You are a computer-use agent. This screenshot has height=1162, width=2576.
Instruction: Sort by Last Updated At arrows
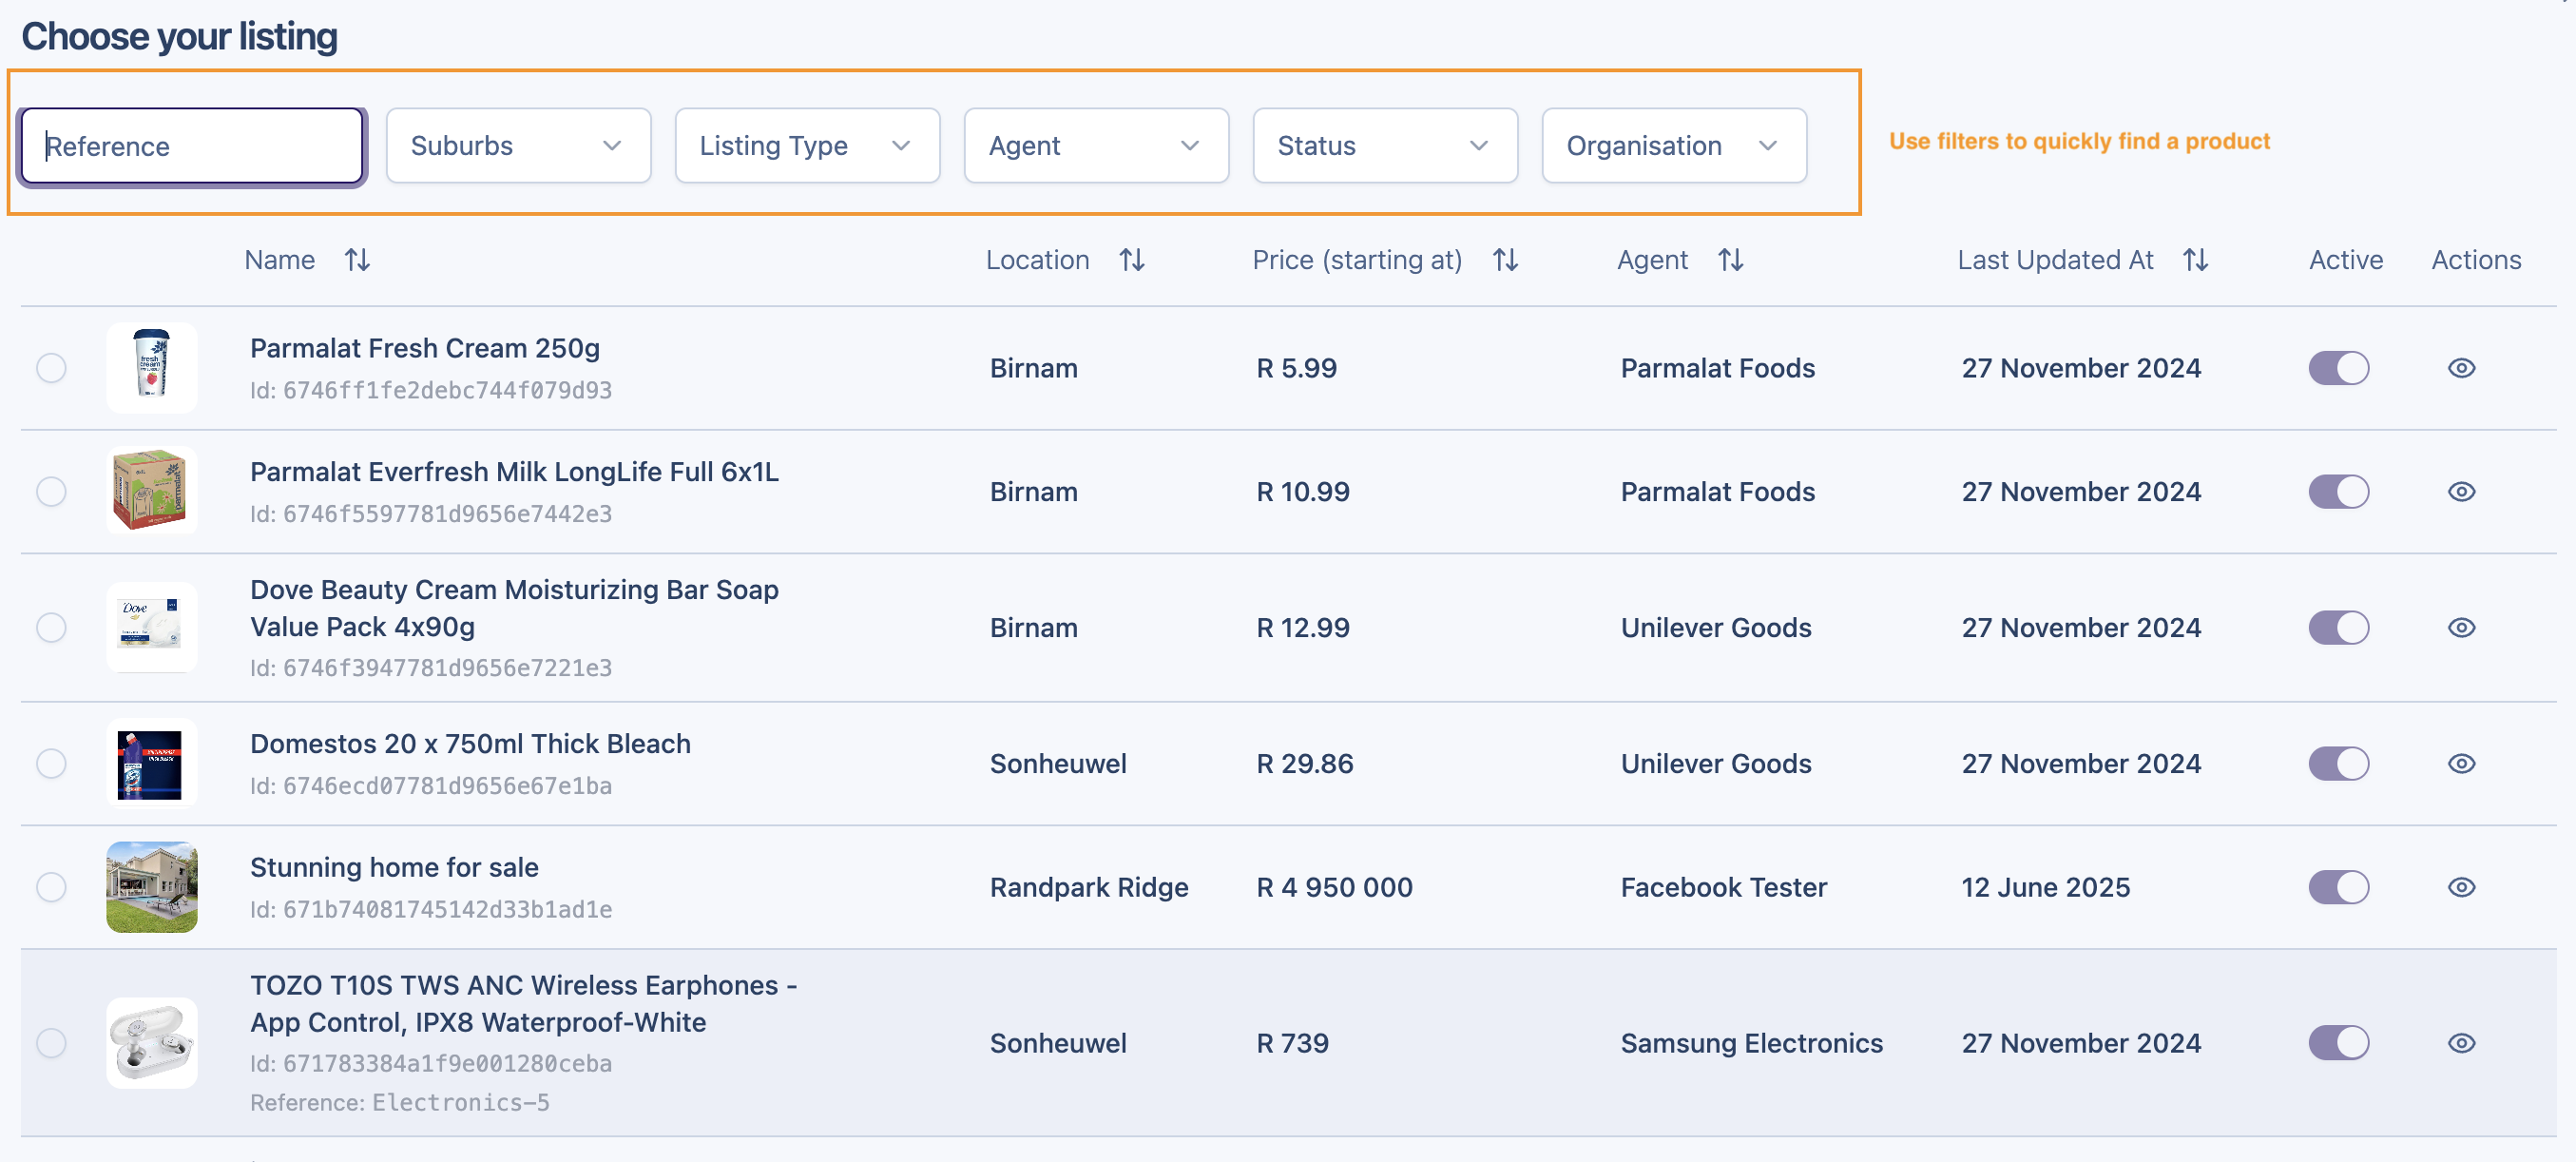(2195, 260)
